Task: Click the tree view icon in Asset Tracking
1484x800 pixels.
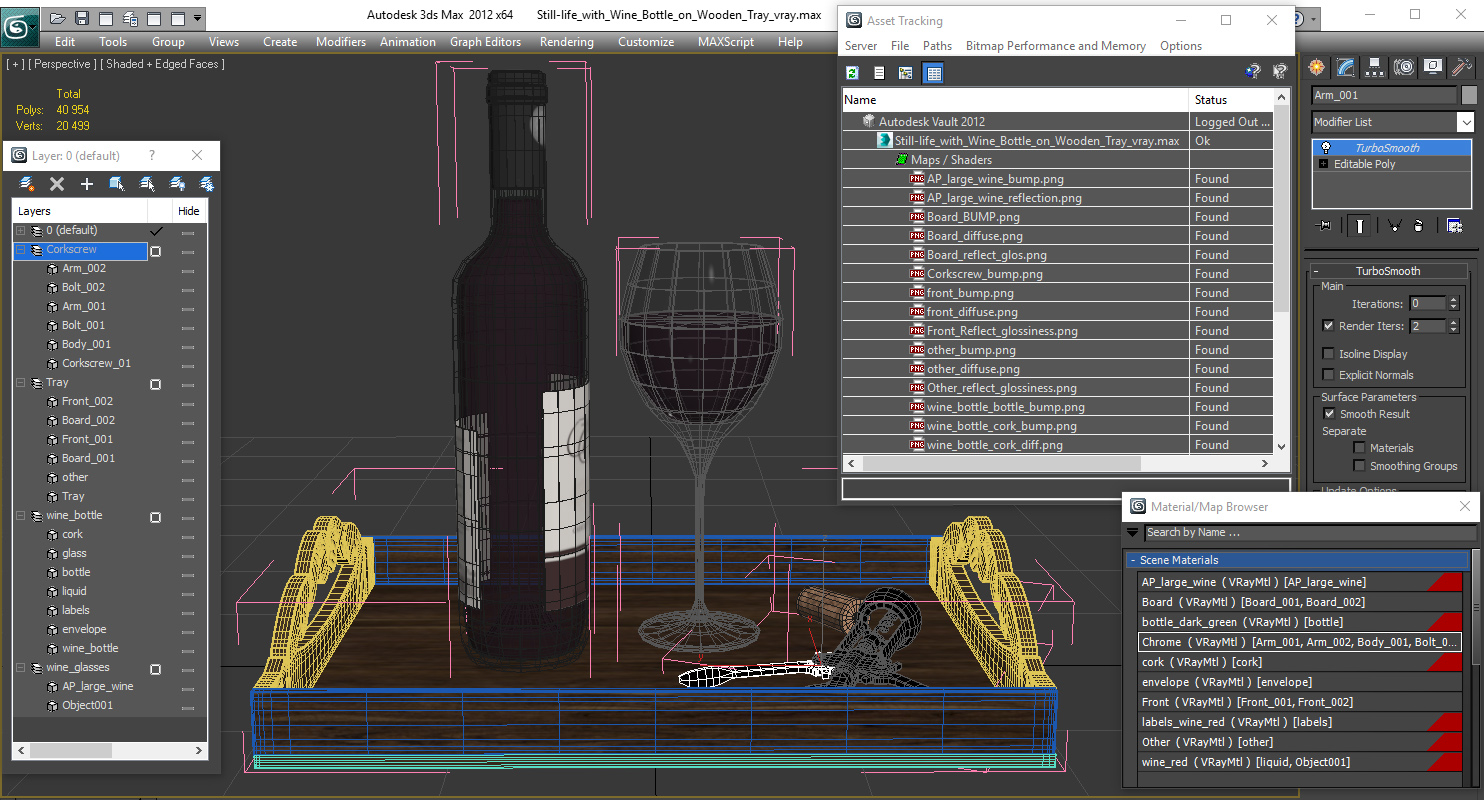Action: click(906, 73)
